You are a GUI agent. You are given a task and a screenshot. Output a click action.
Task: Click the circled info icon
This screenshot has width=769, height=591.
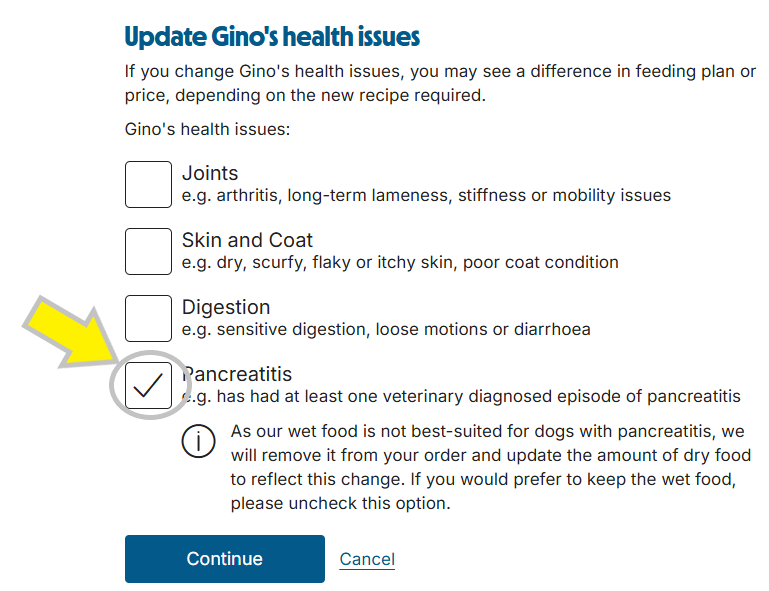pos(198,441)
